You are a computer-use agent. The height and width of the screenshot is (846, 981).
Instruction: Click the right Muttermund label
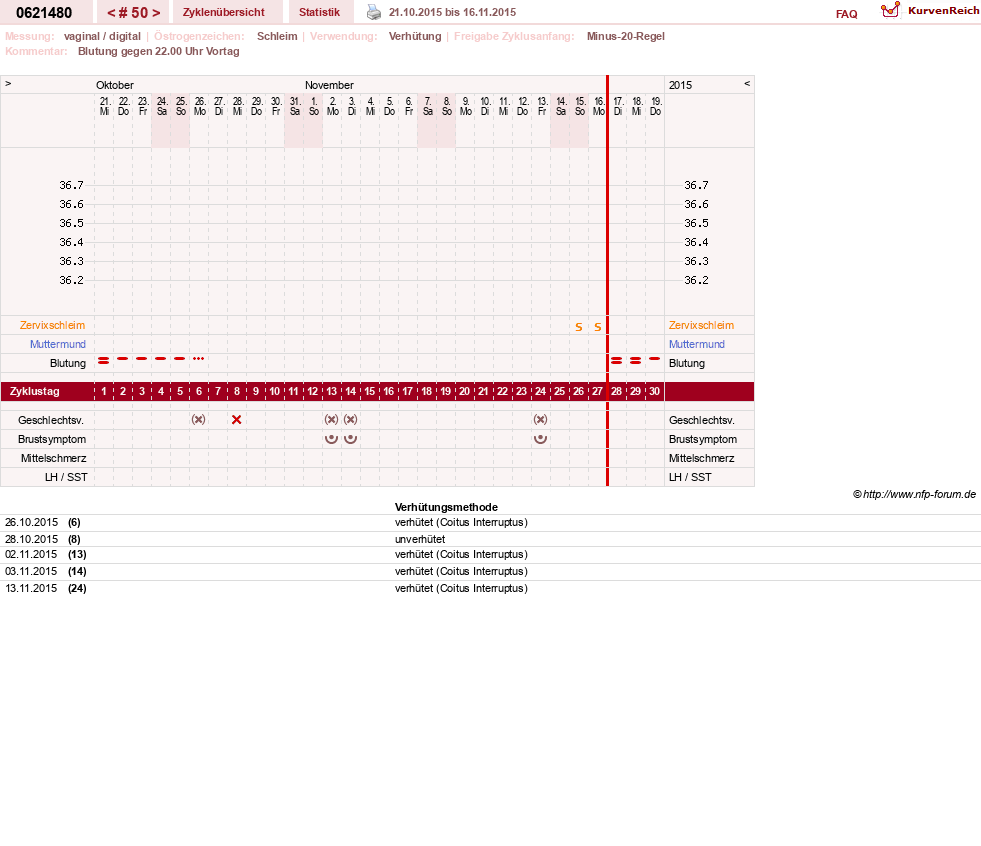click(x=696, y=344)
